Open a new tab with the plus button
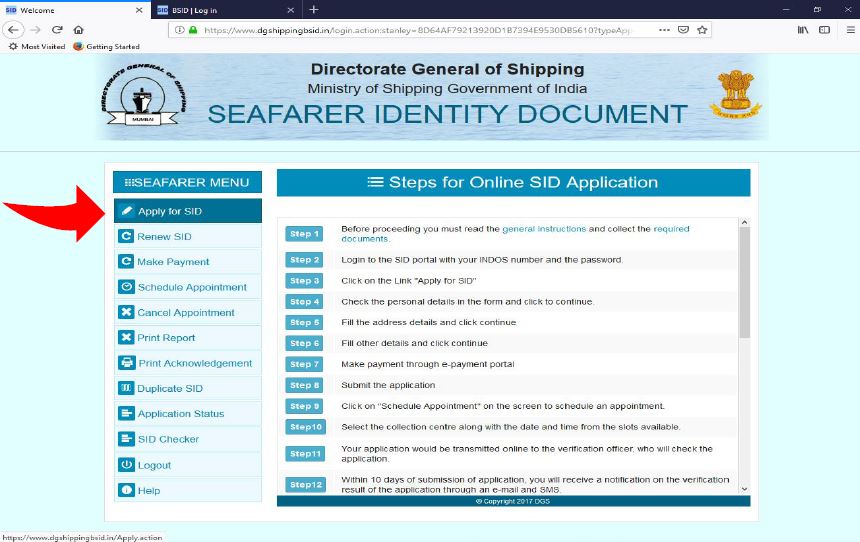The height and width of the screenshot is (542, 860). [x=314, y=9]
